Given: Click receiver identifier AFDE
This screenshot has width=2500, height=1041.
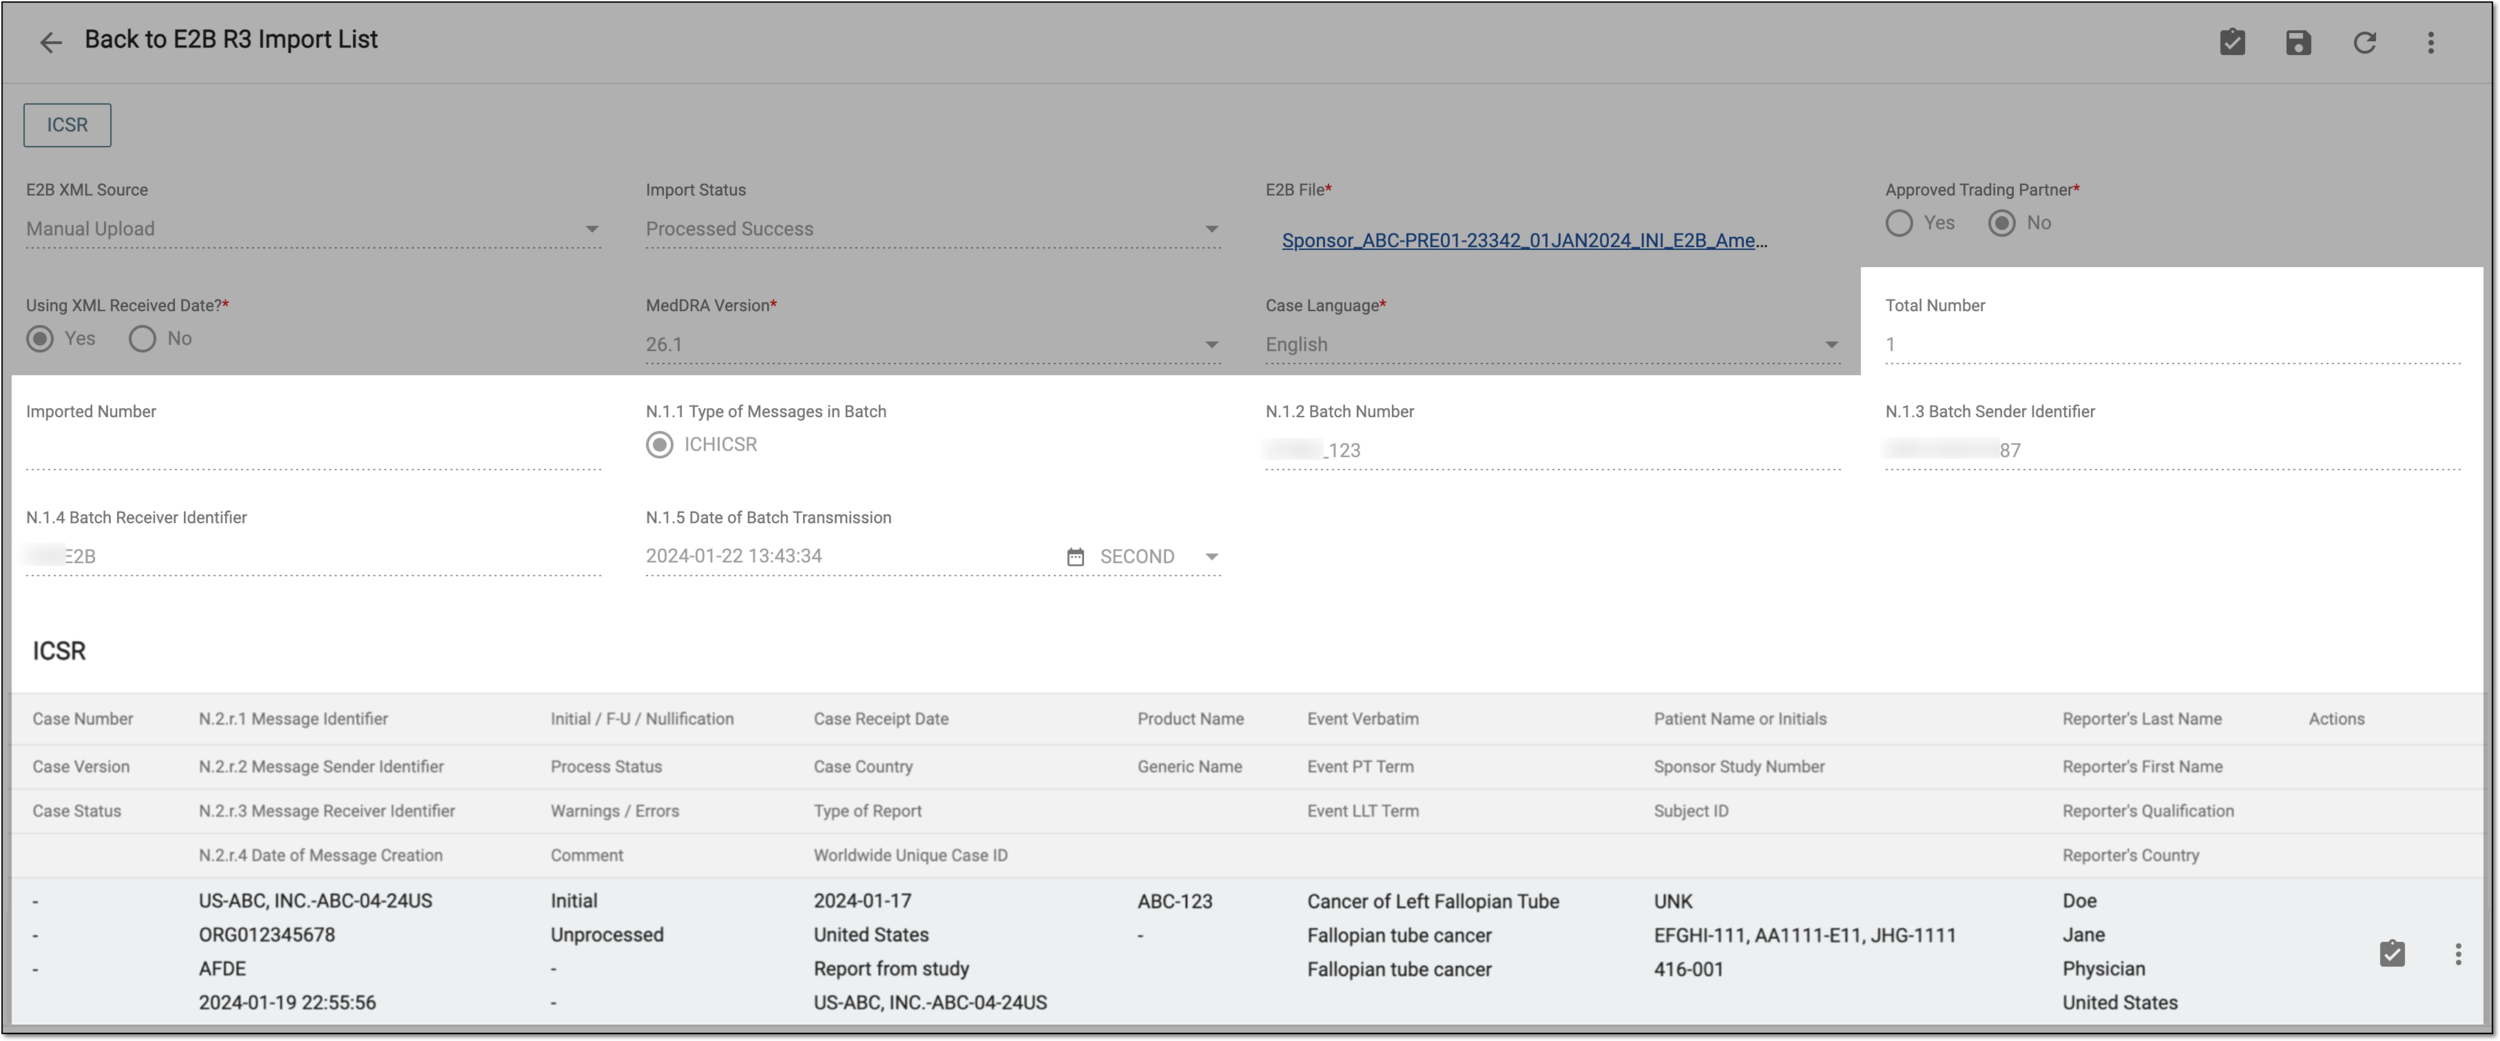Looking at the screenshot, I should tap(222, 969).
